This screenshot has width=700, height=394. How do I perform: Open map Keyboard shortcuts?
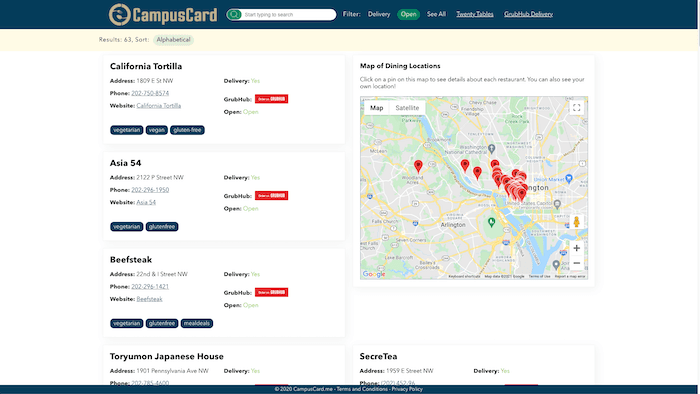pos(464,277)
